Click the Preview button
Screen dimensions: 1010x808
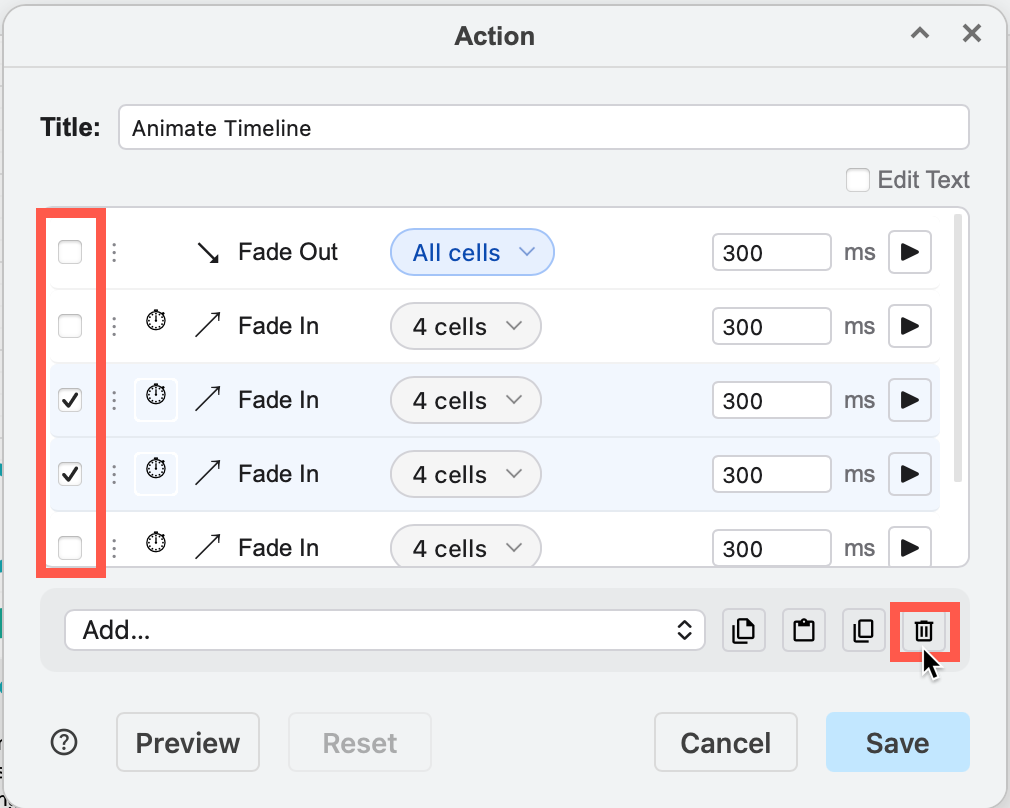click(188, 742)
